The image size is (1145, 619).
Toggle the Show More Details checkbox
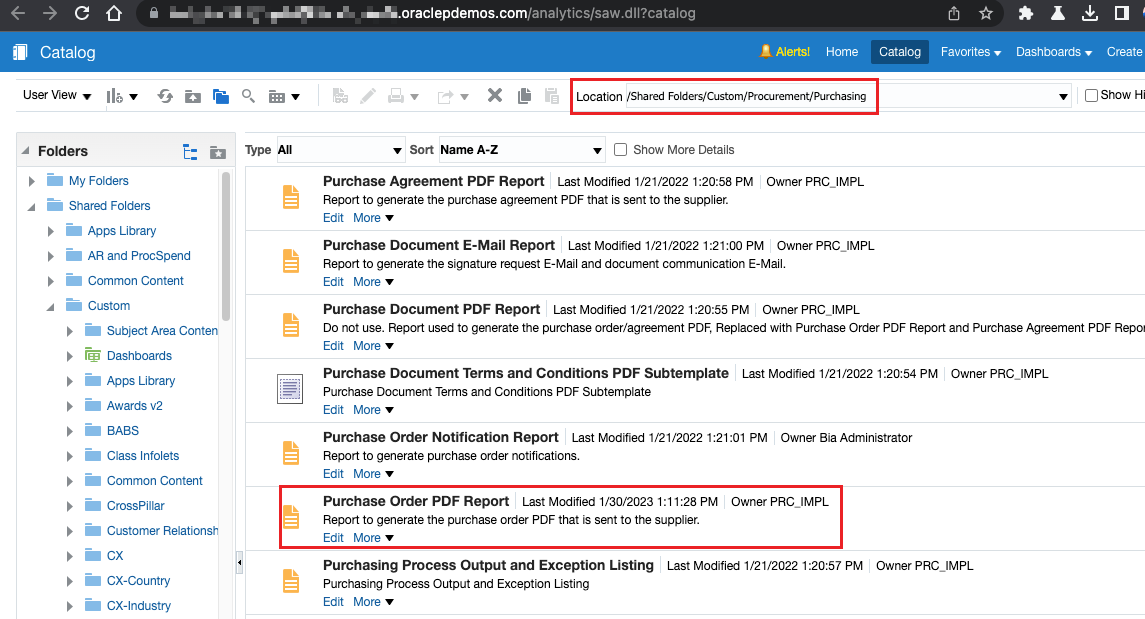click(621, 149)
